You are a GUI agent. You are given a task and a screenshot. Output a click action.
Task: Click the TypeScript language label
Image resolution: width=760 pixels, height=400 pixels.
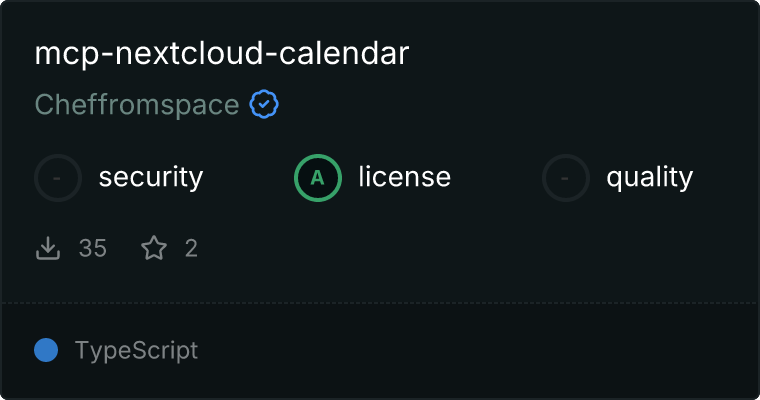point(136,351)
